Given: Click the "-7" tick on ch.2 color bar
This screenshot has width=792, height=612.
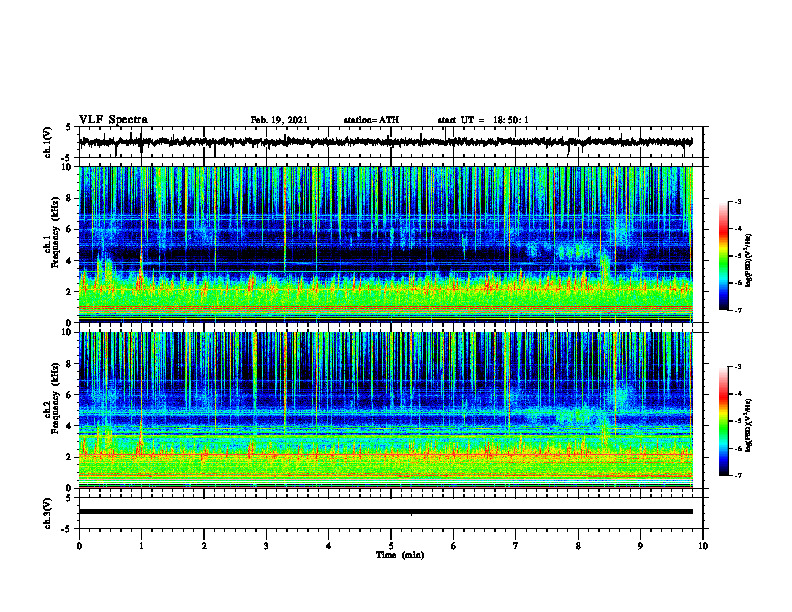Looking at the screenshot, I should point(737,475).
